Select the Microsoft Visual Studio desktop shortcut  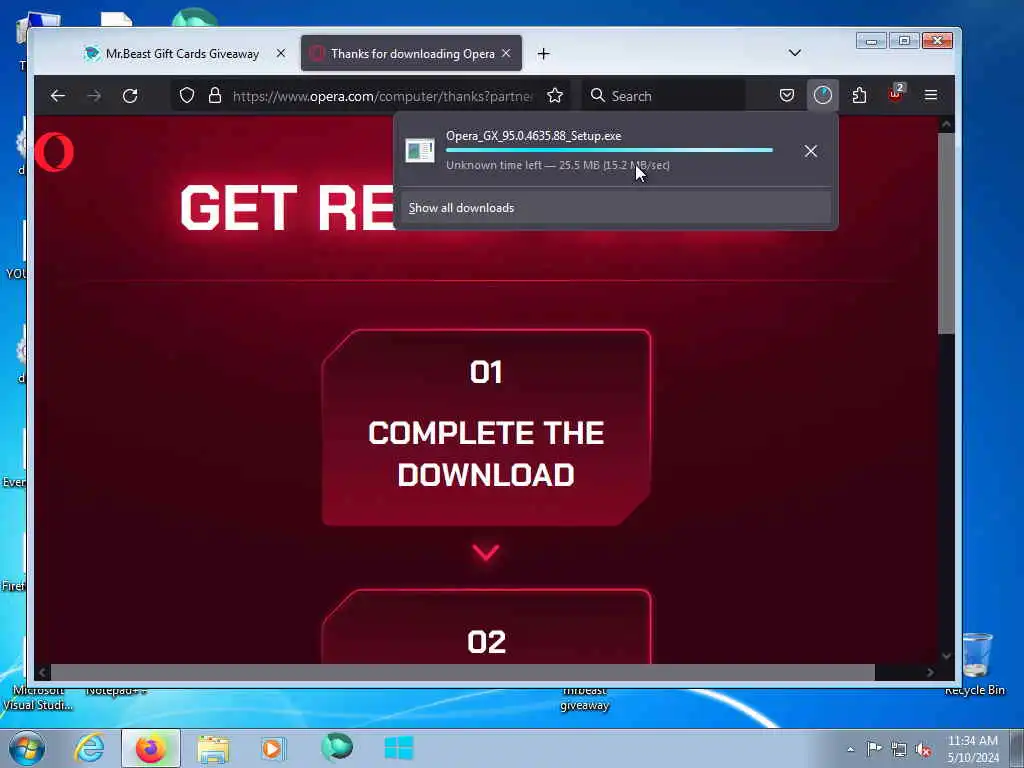point(37,698)
